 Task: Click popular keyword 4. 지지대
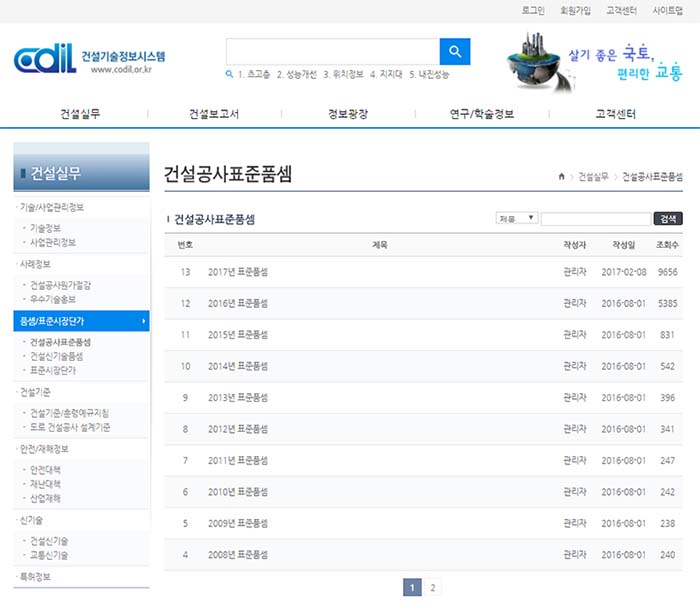(386, 74)
